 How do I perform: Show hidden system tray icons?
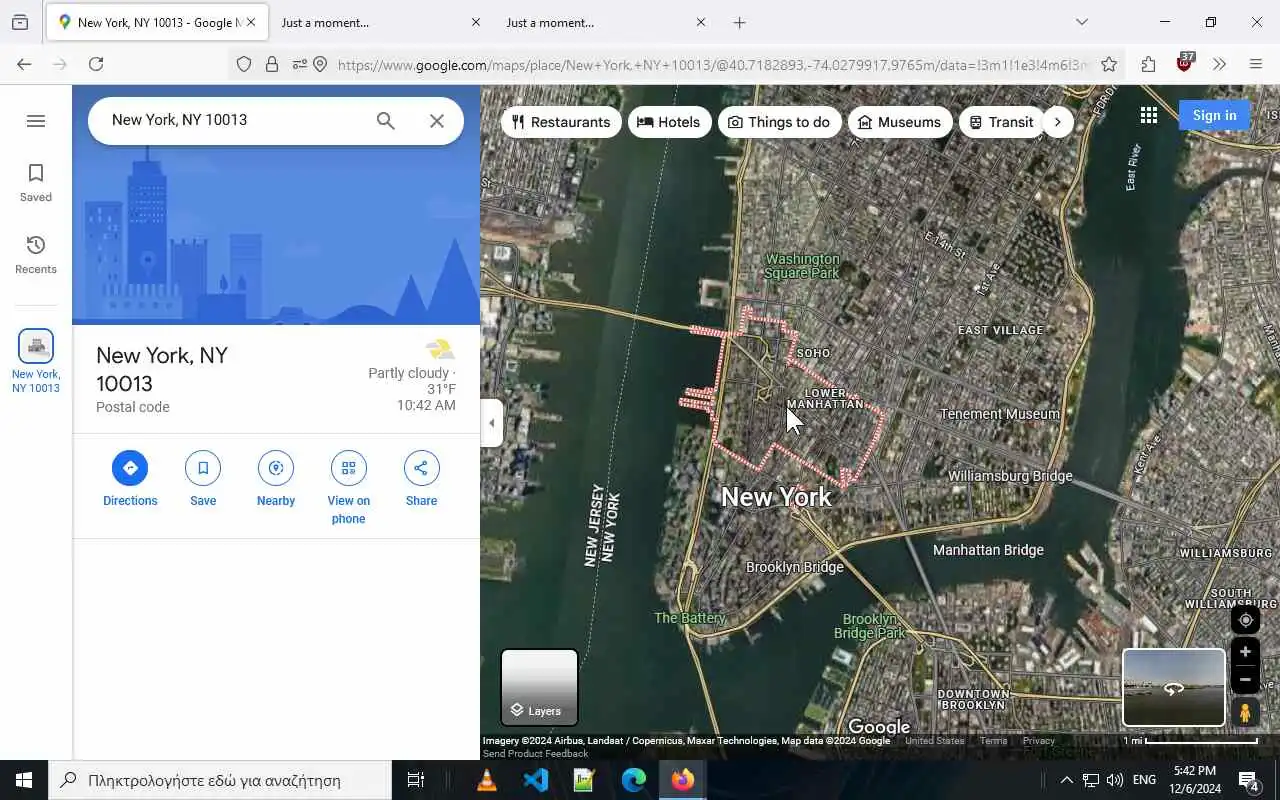(1066, 780)
